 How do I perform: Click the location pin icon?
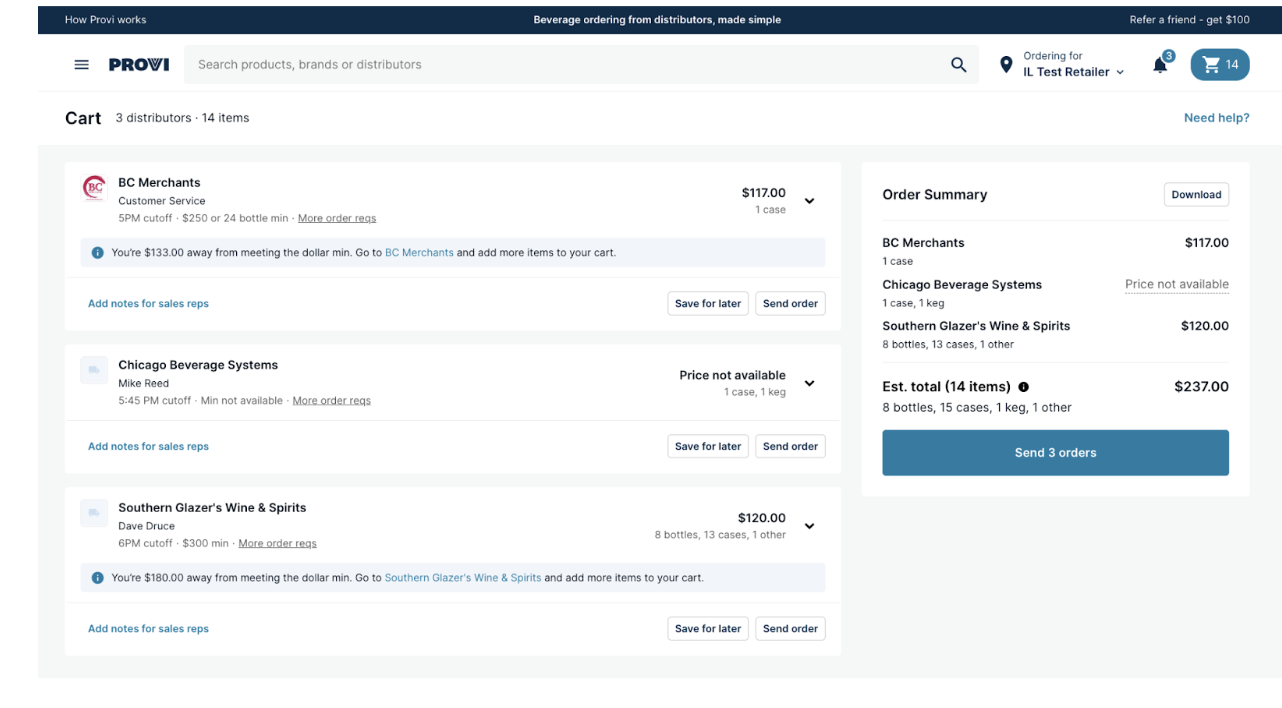click(x=1006, y=64)
